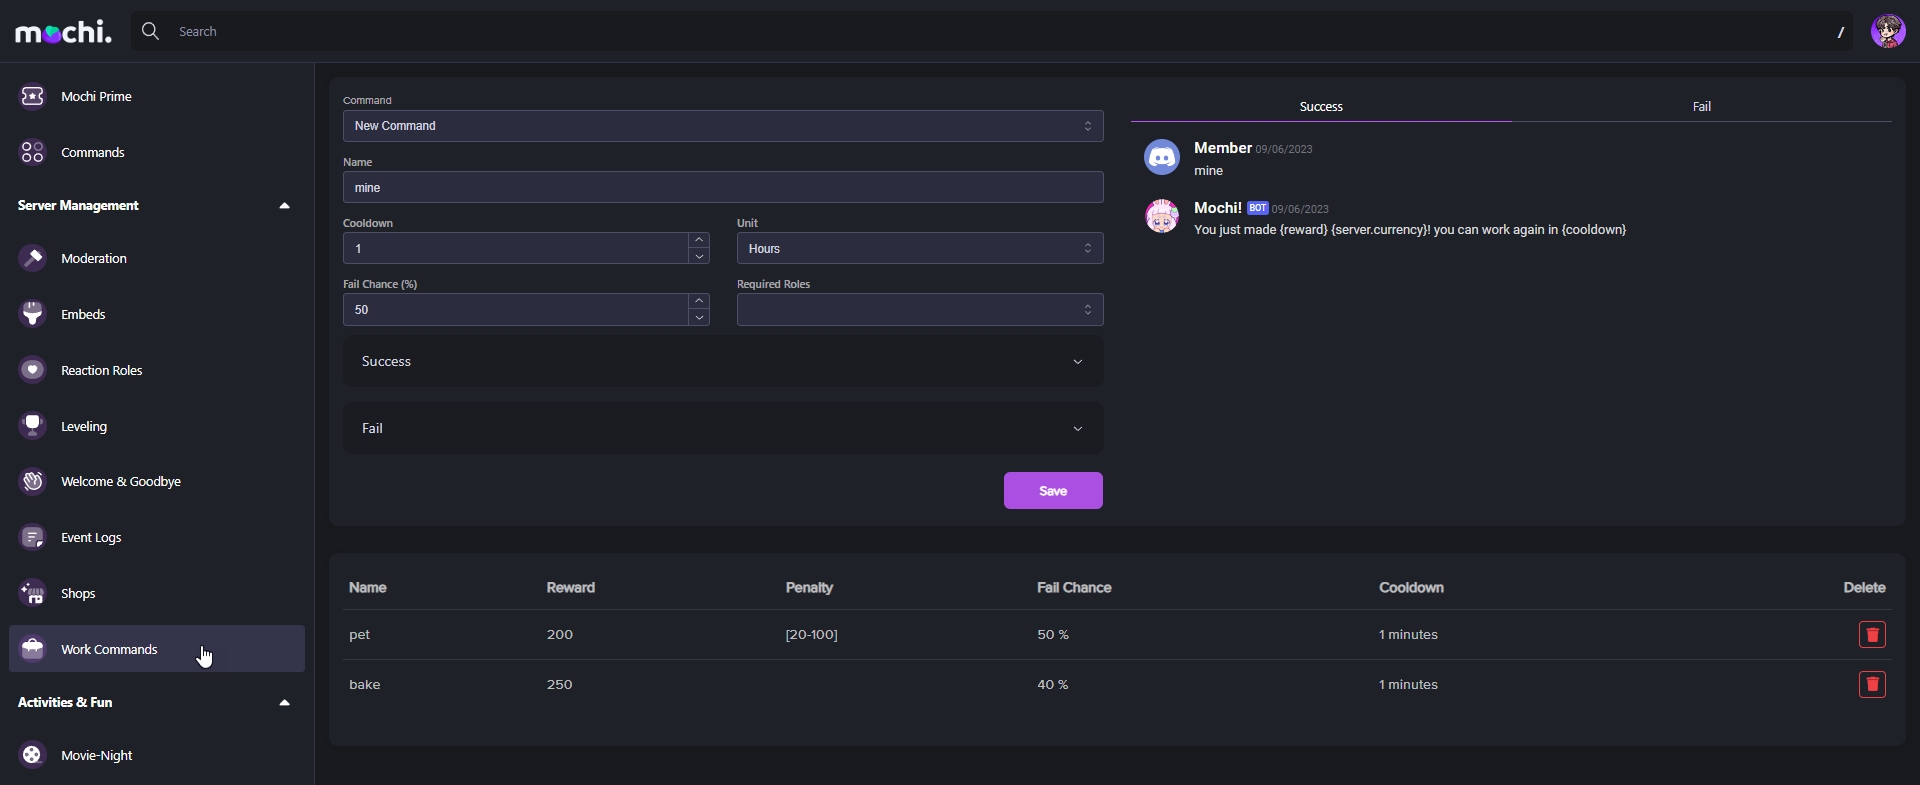
Task: Open the Reaction Roles heart icon
Action: pyautogui.click(x=33, y=370)
